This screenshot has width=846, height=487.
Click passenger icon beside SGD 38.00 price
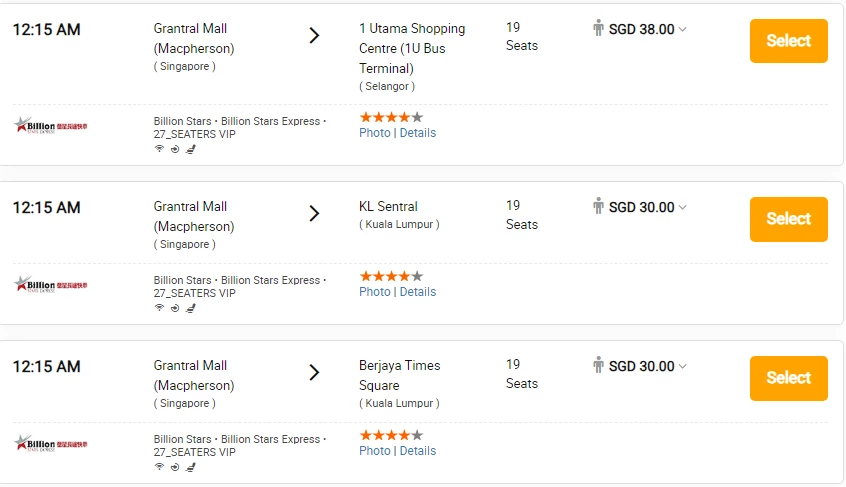coord(598,28)
